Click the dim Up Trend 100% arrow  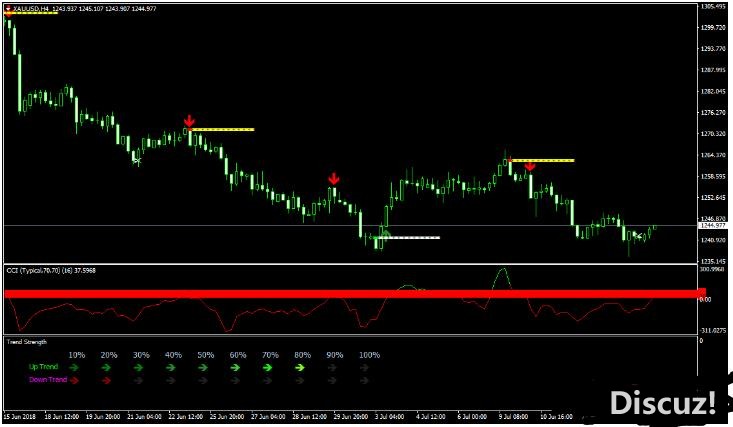point(365,367)
